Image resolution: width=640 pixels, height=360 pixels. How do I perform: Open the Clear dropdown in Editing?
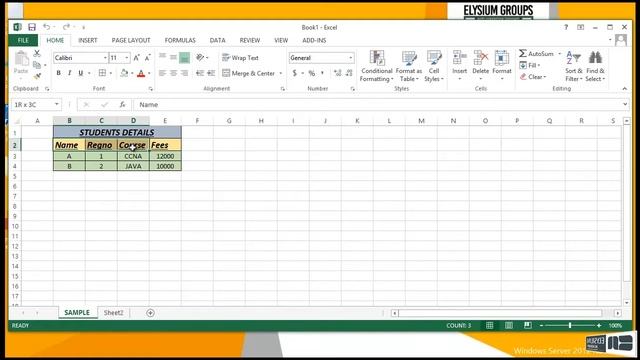pos(533,77)
